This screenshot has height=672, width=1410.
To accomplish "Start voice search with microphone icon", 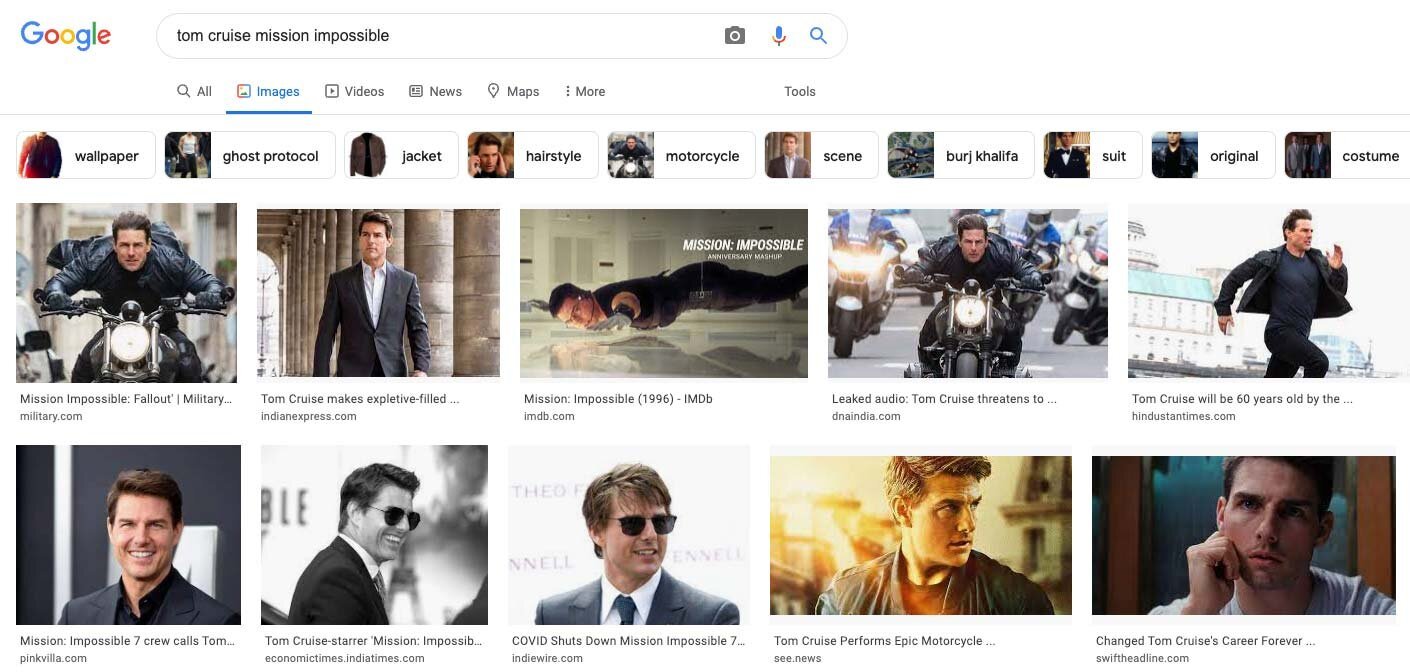I will pyautogui.click(x=778, y=36).
